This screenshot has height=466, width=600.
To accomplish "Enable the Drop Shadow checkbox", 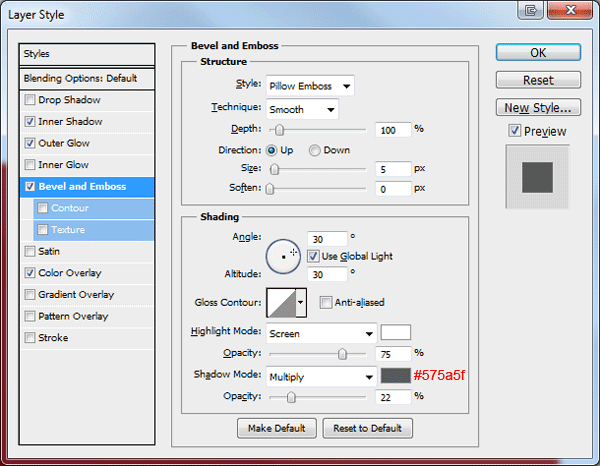I will pos(29,100).
